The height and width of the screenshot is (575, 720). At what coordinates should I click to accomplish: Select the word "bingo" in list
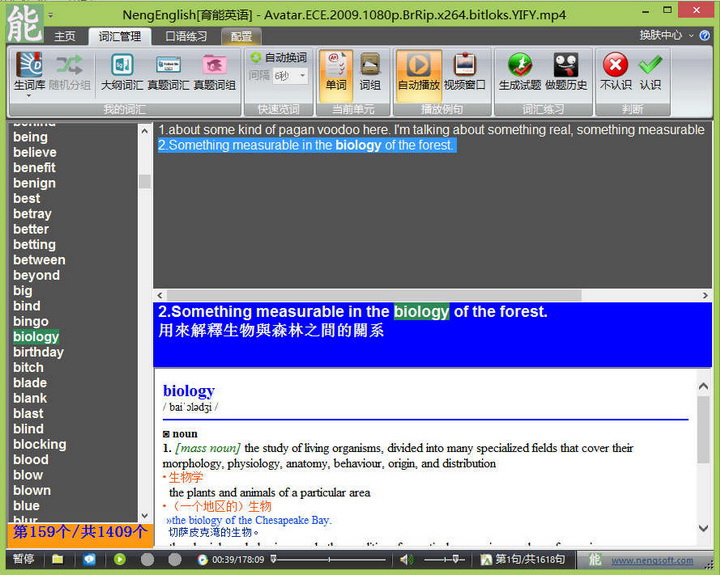(x=31, y=321)
